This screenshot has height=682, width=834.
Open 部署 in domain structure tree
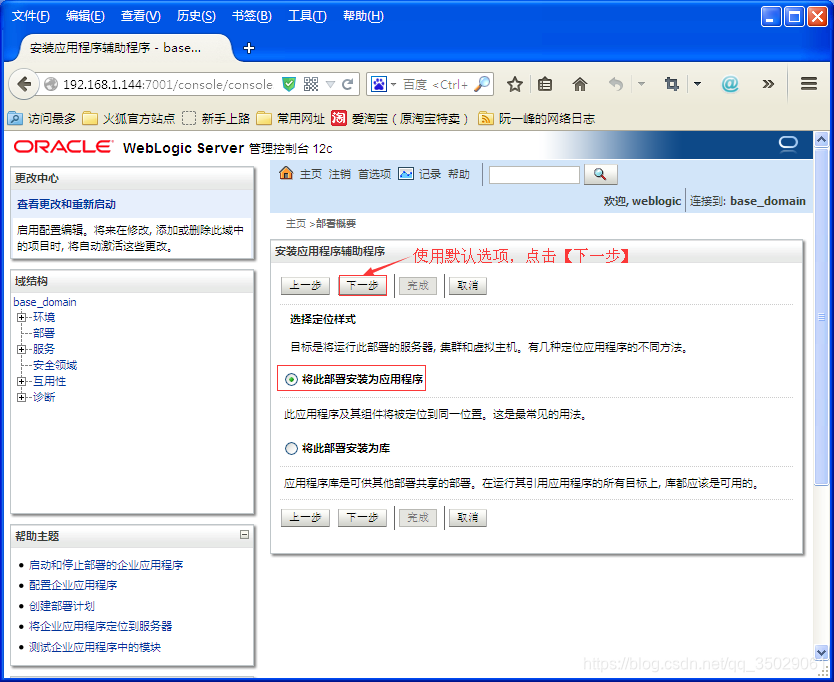point(44,333)
